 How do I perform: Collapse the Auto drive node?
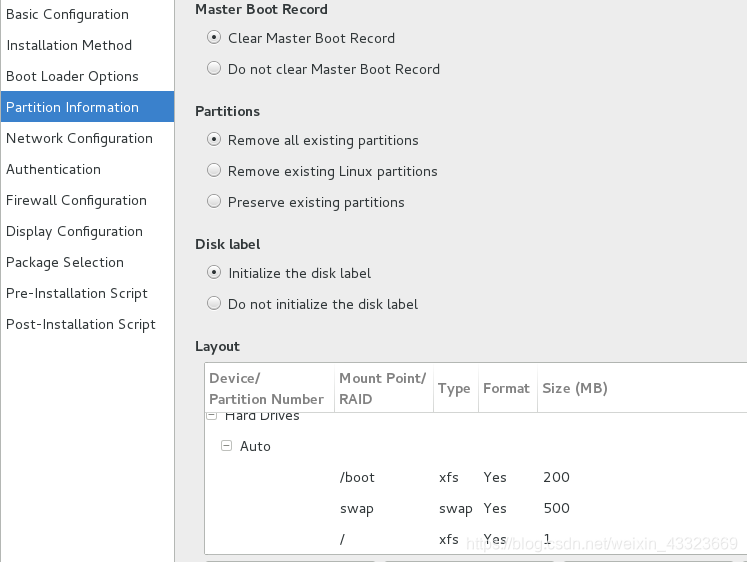pyautogui.click(x=226, y=446)
